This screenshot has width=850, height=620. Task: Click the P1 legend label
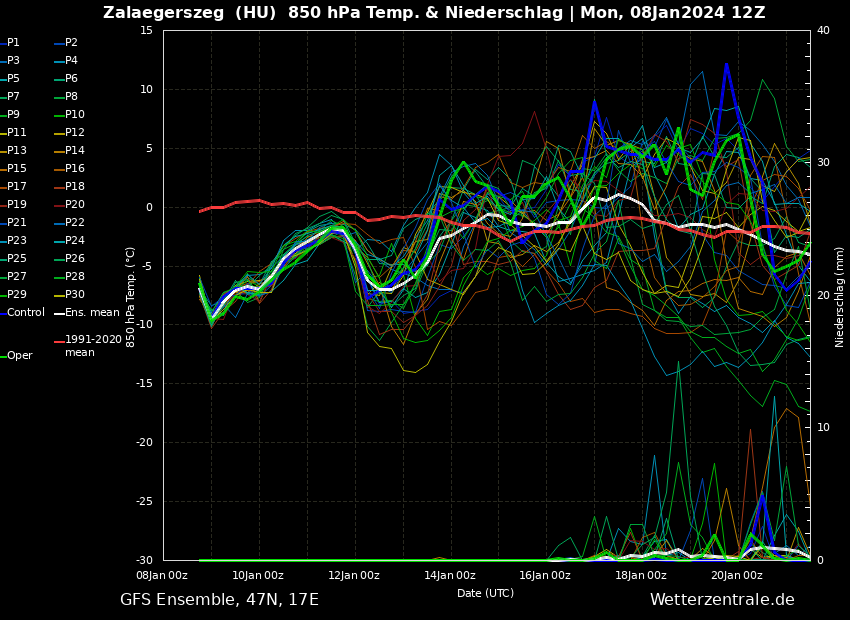tap(13, 43)
